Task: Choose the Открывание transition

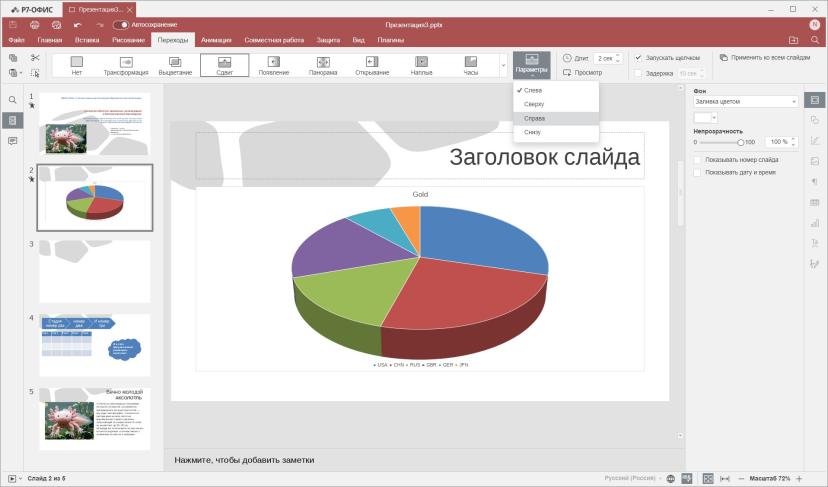Action: point(372,65)
